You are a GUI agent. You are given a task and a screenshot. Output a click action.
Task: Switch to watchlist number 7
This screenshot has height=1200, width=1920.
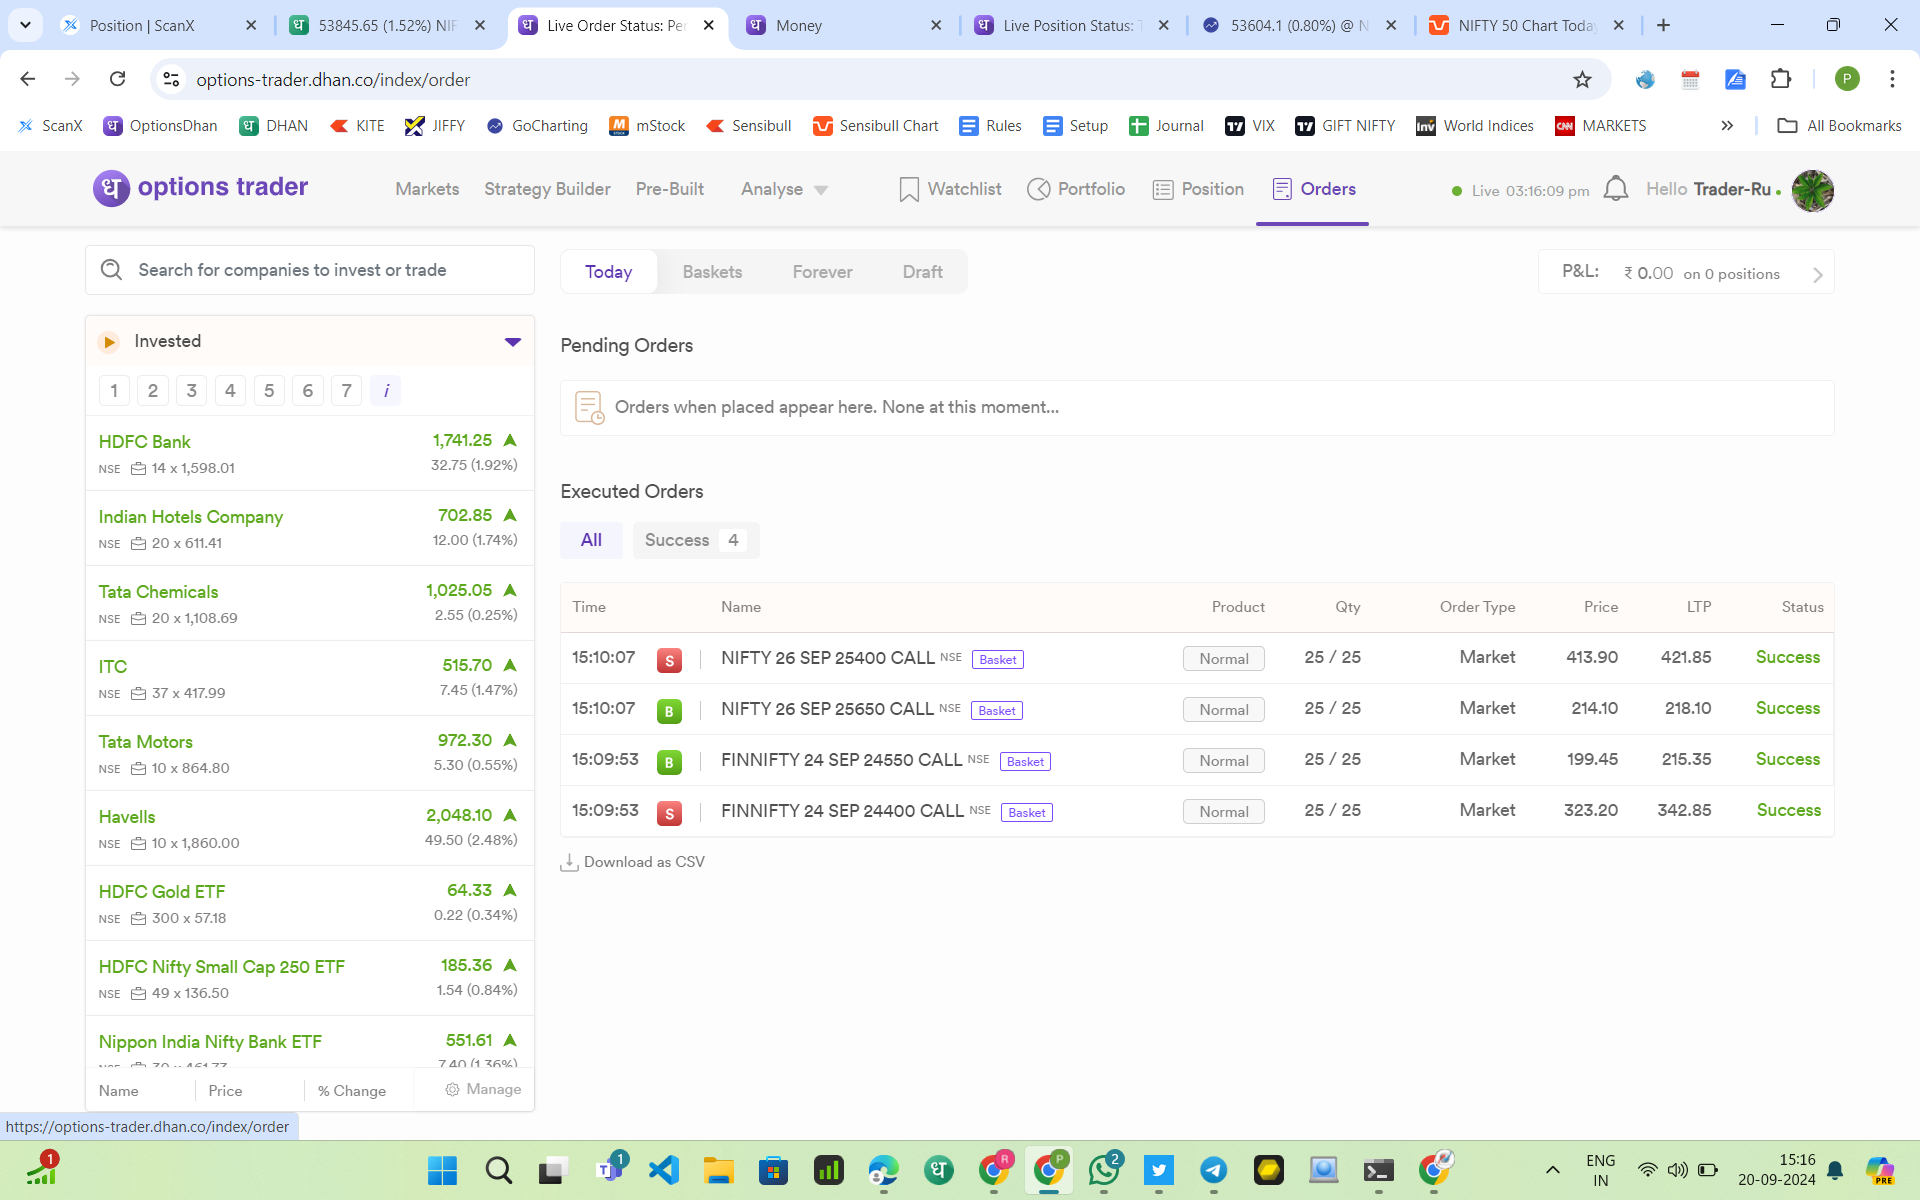coord(347,391)
